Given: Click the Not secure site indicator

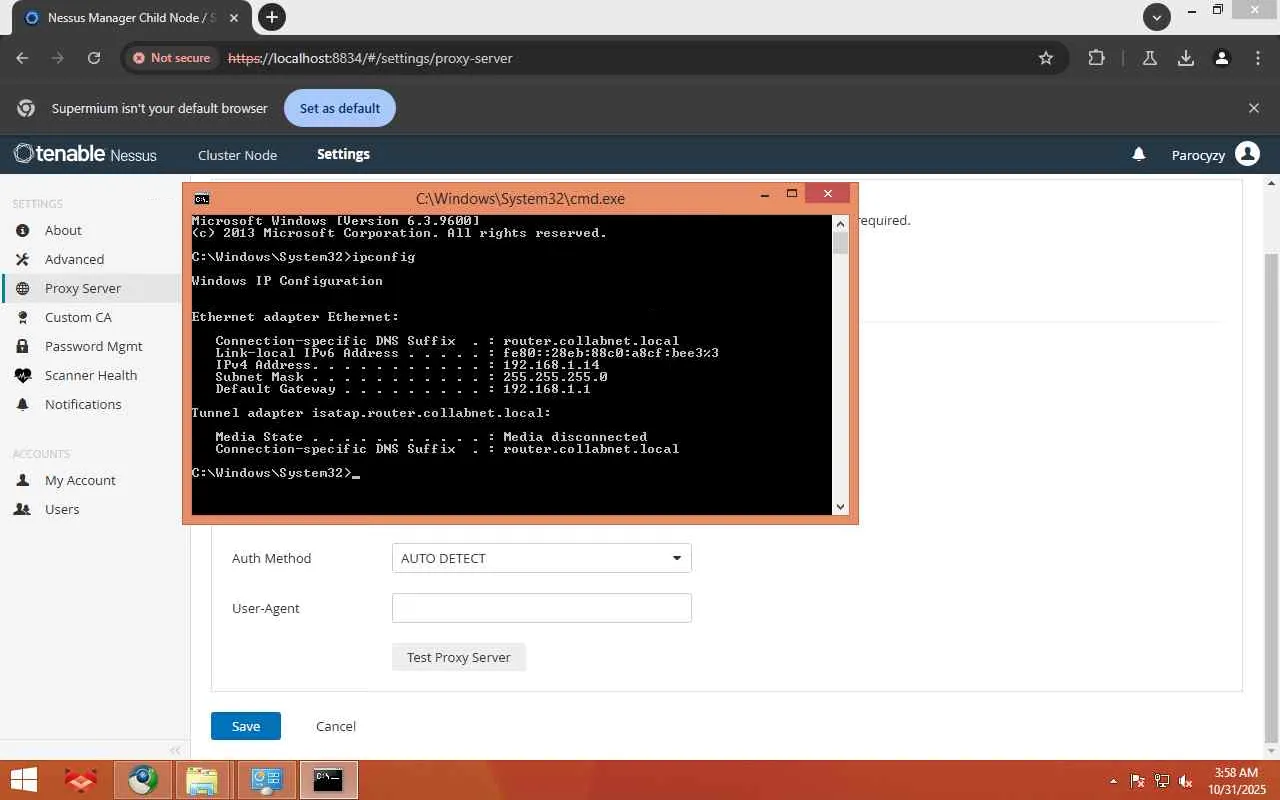Looking at the screenshot, I should 171,58.
